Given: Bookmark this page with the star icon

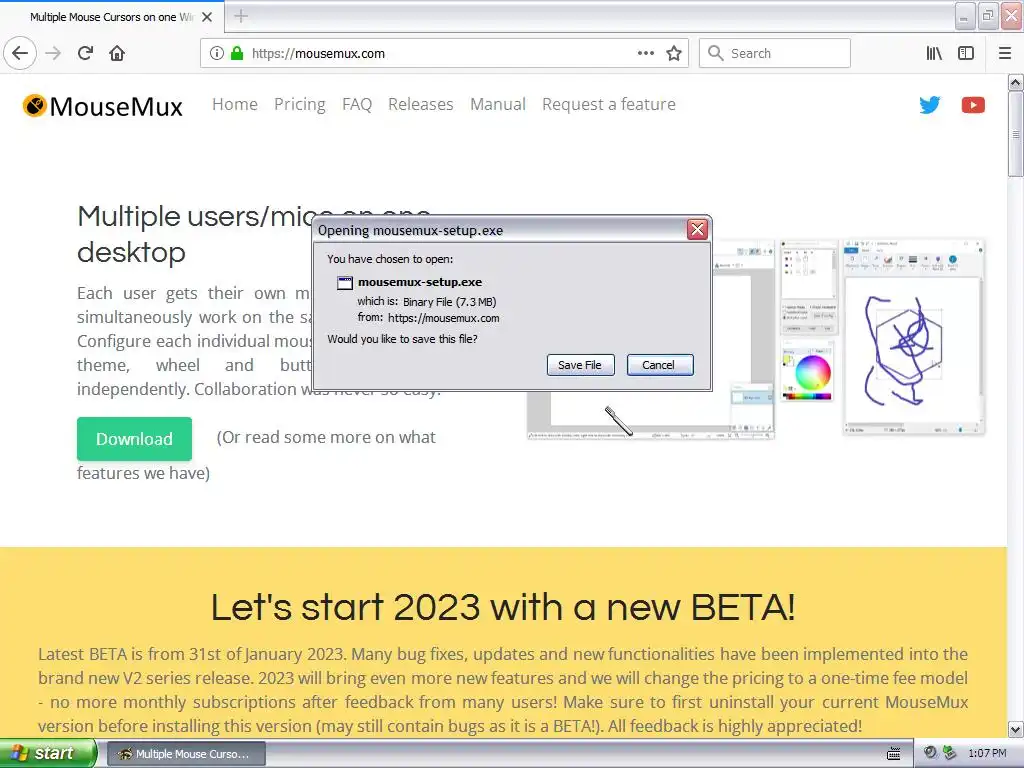Looking at the screenshot, I should (674, 53).
